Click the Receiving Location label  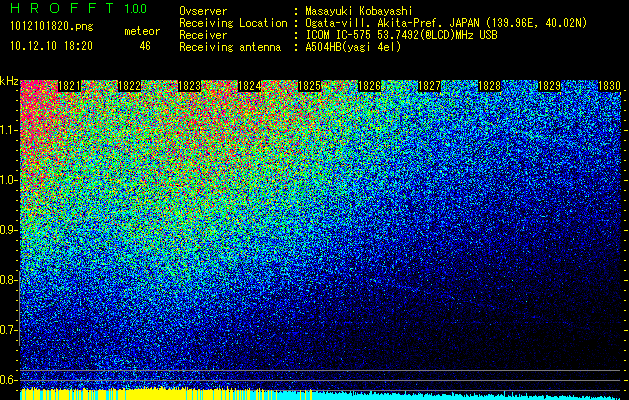coord(233,23)
